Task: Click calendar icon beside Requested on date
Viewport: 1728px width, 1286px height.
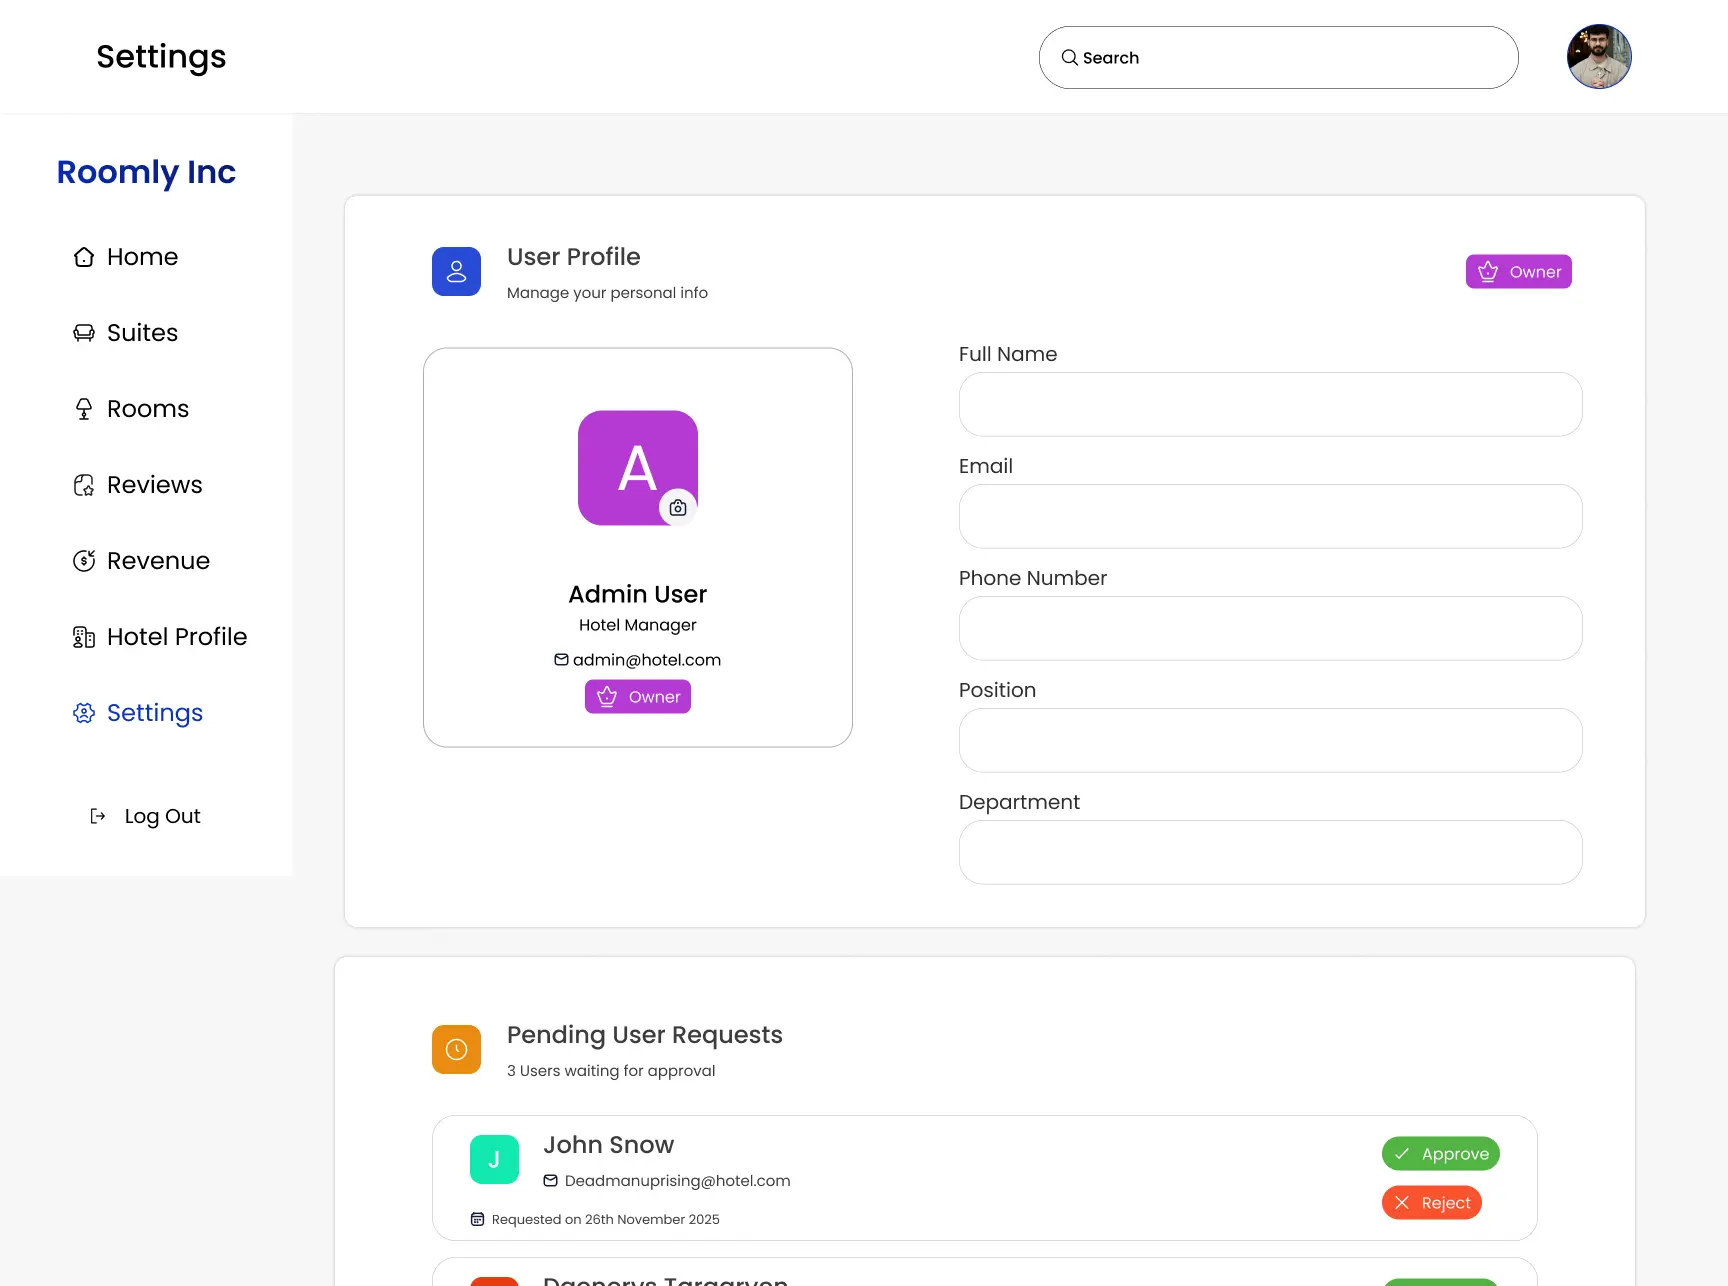Action: coord(477,1219)
